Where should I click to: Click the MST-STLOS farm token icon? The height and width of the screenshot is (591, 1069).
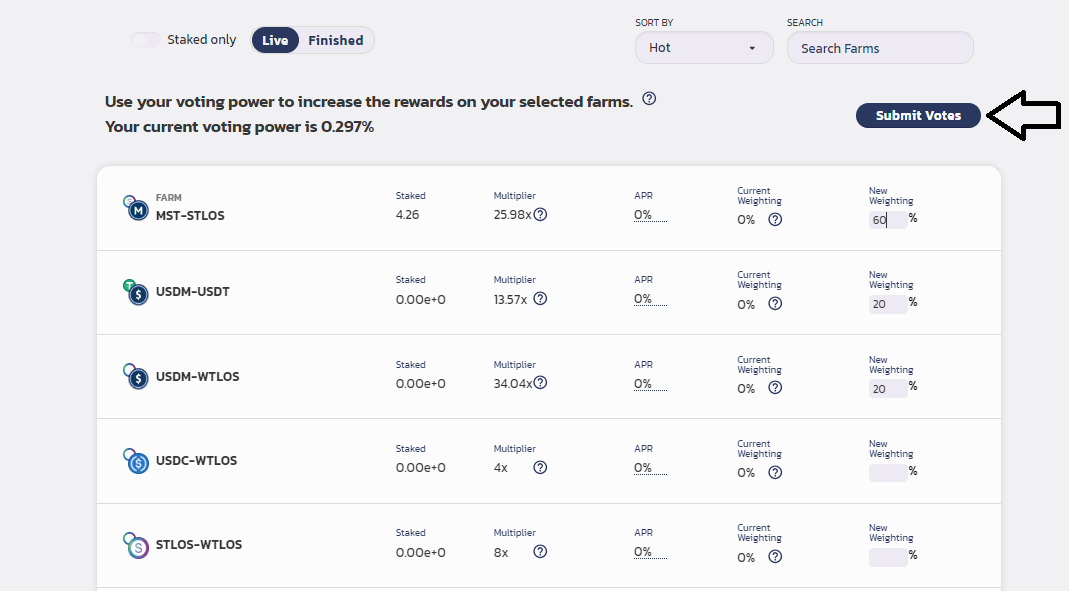point(135,208)
